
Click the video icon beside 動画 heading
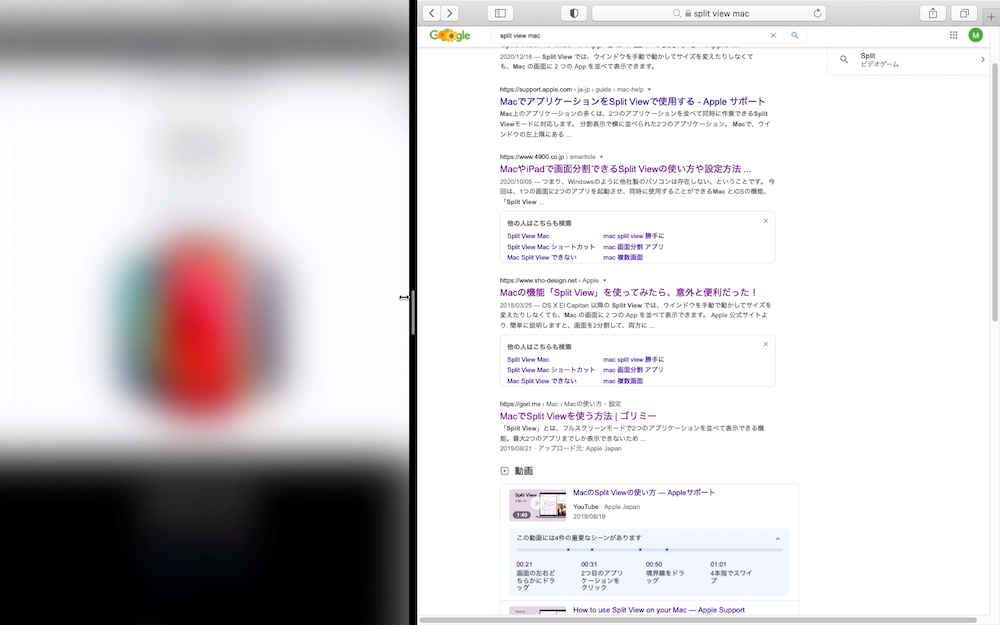[504, 471]
